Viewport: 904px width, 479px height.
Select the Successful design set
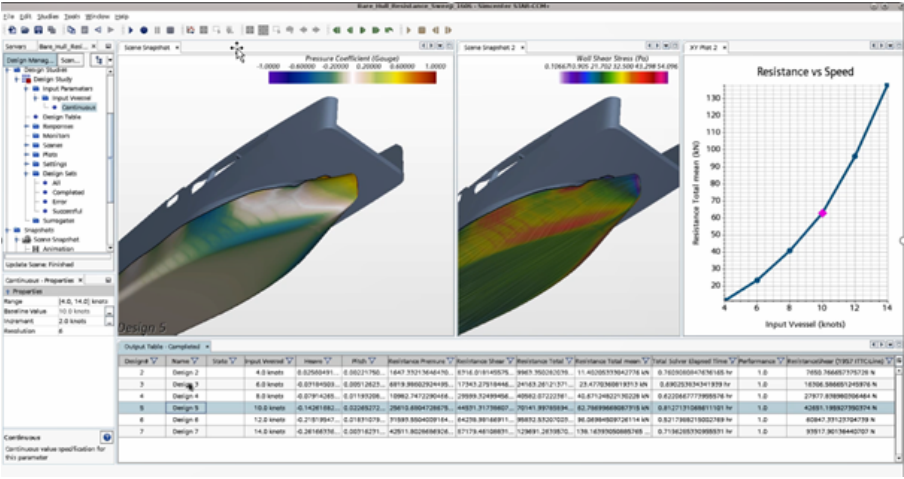click(67, 211)
